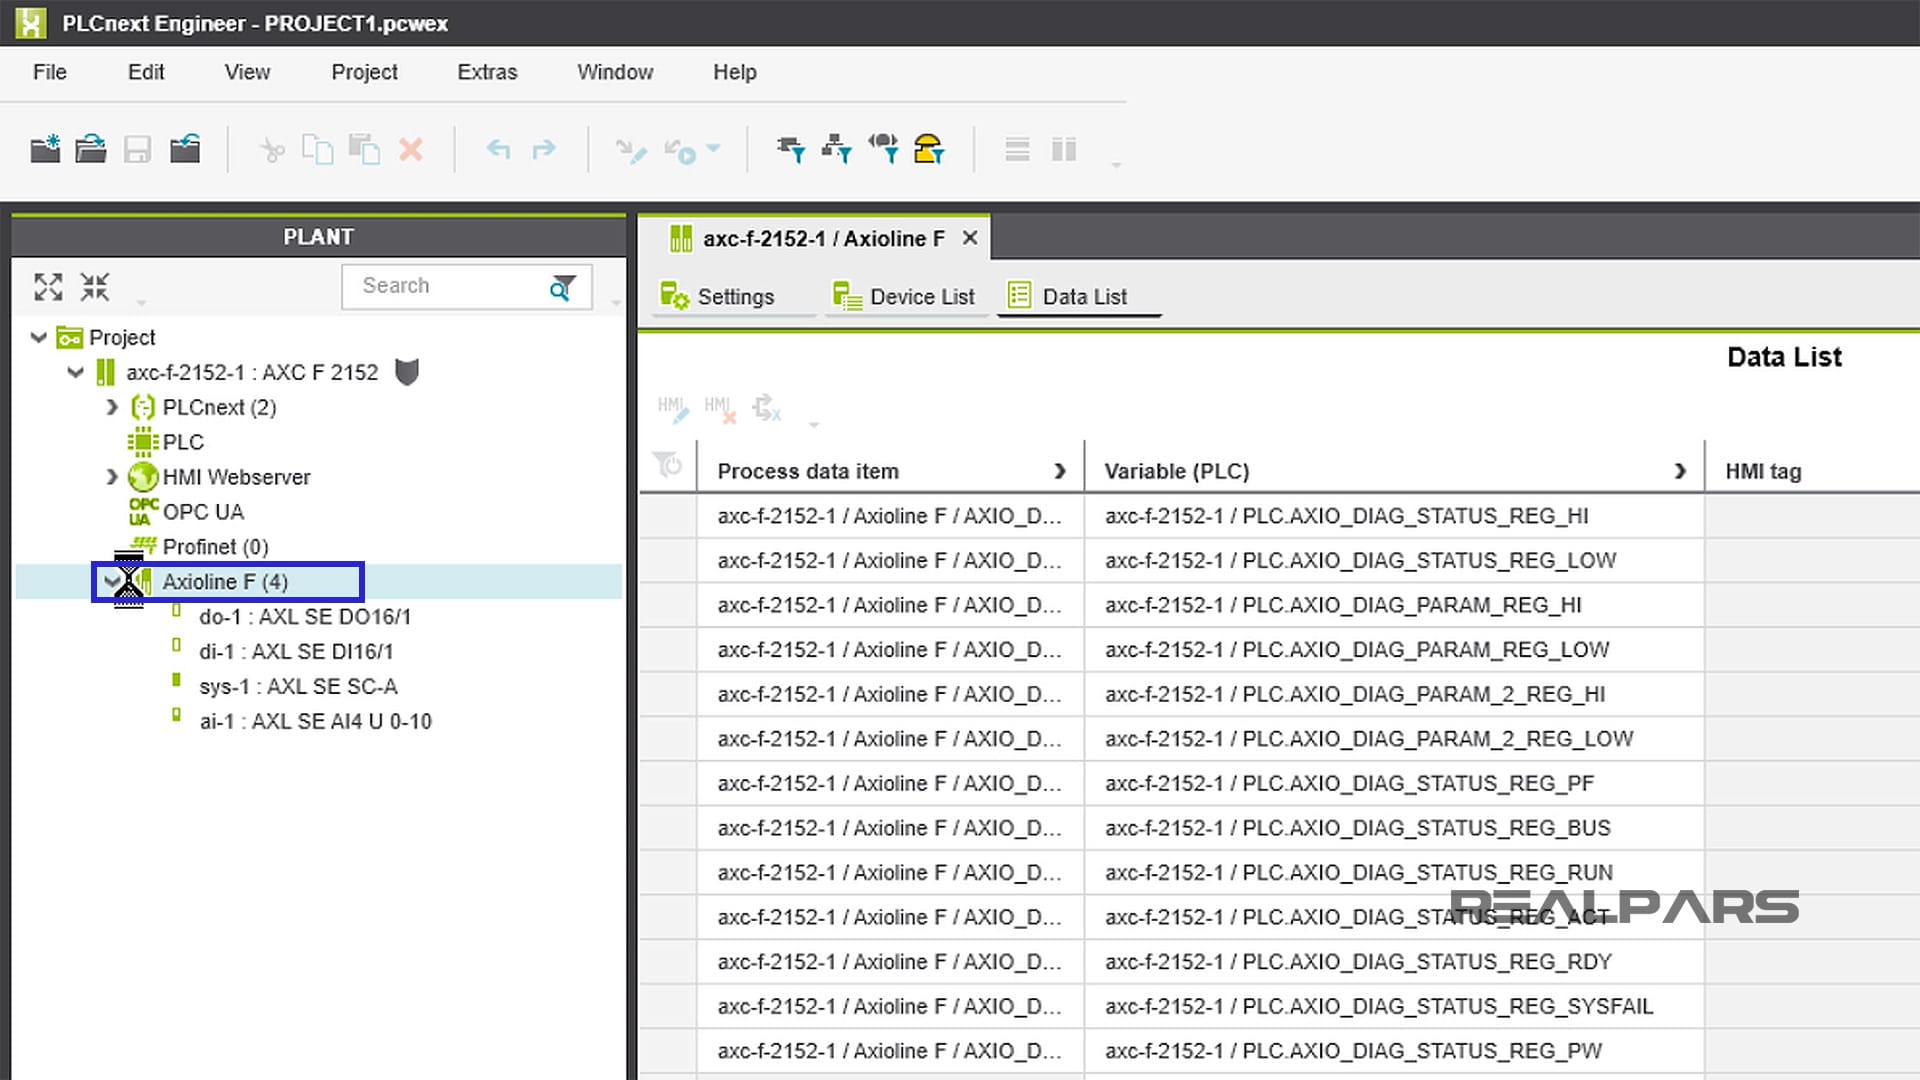The image size is (1920, 1080).
Task: Click the Paste icon in toolbar
Action: click(x=364, y=149)
